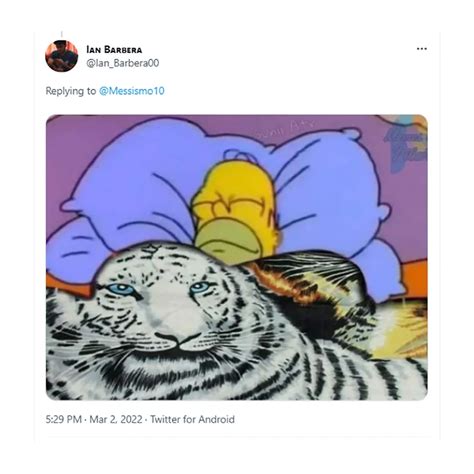Open the Twitter for Android source link
Image resolution: width=474 pixels, height=474 pixels.
pyautogui.click(x=192, y=419)
